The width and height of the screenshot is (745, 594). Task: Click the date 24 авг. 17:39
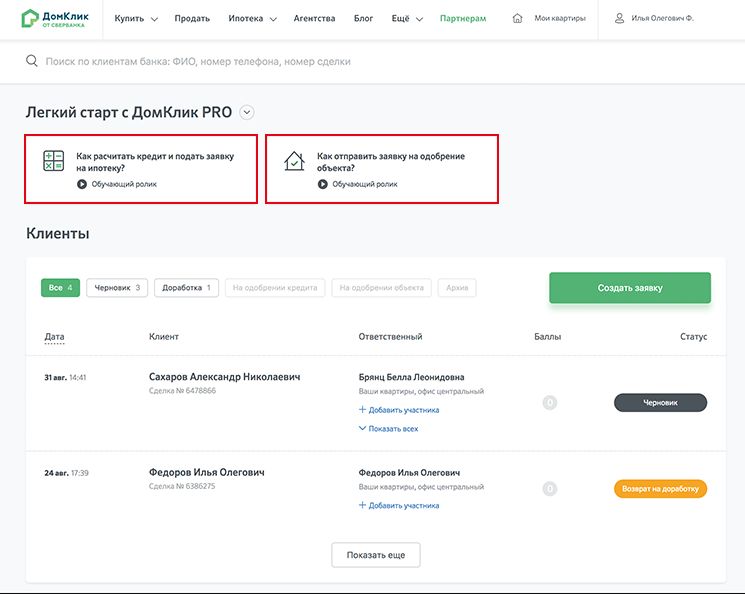(x=67, y=473)
